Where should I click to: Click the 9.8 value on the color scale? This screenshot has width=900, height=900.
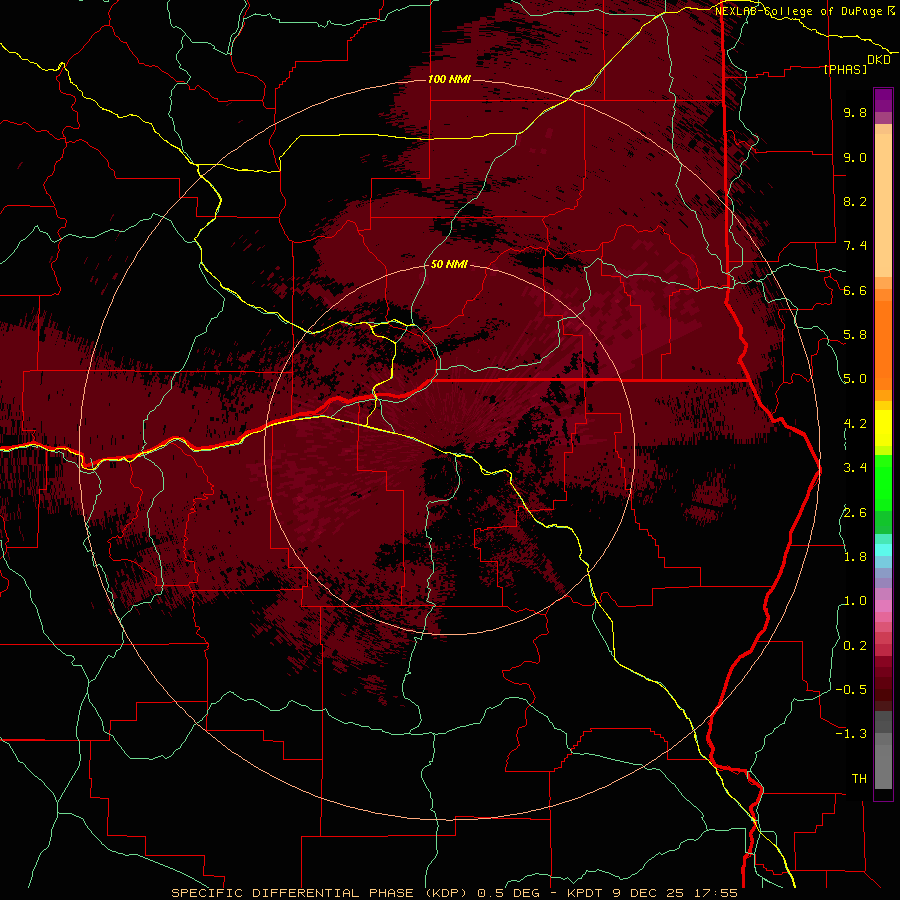(x=855, y=112)
